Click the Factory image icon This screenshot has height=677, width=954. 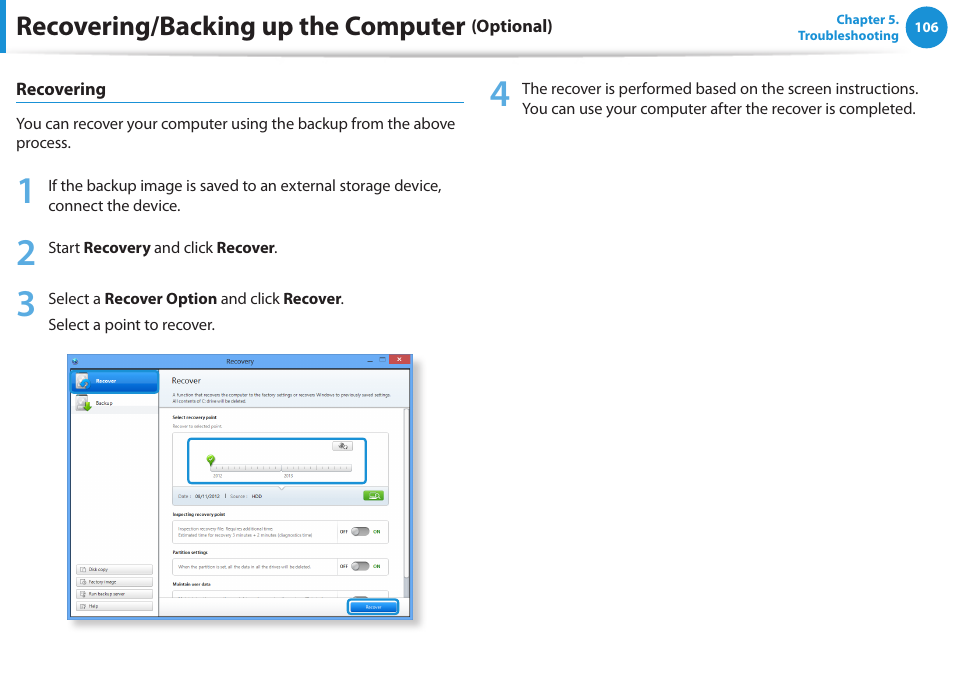82,582
